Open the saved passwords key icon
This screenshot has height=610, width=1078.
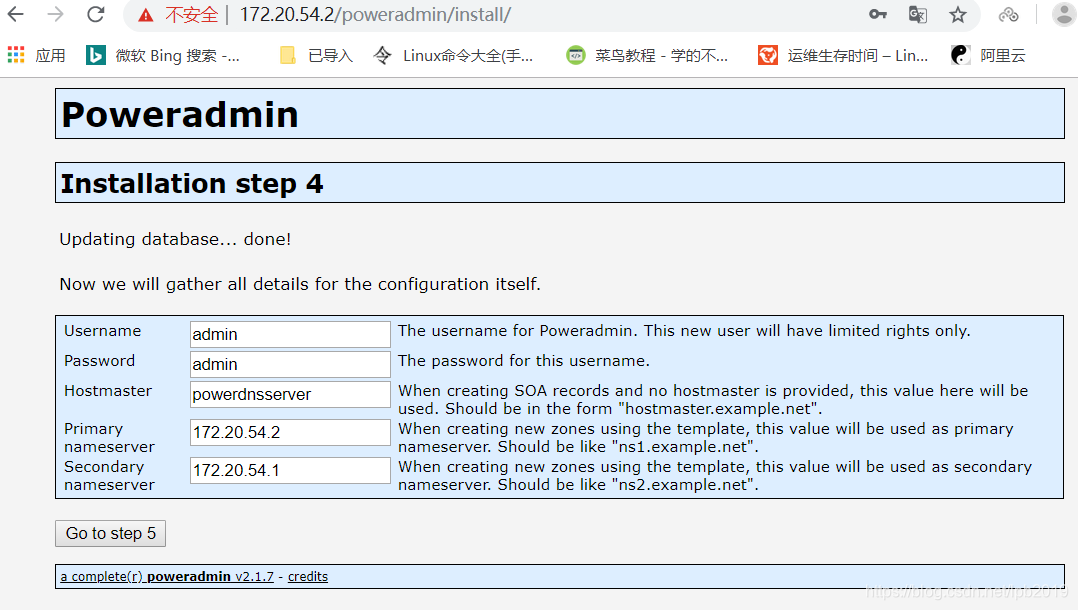[878, 14]
